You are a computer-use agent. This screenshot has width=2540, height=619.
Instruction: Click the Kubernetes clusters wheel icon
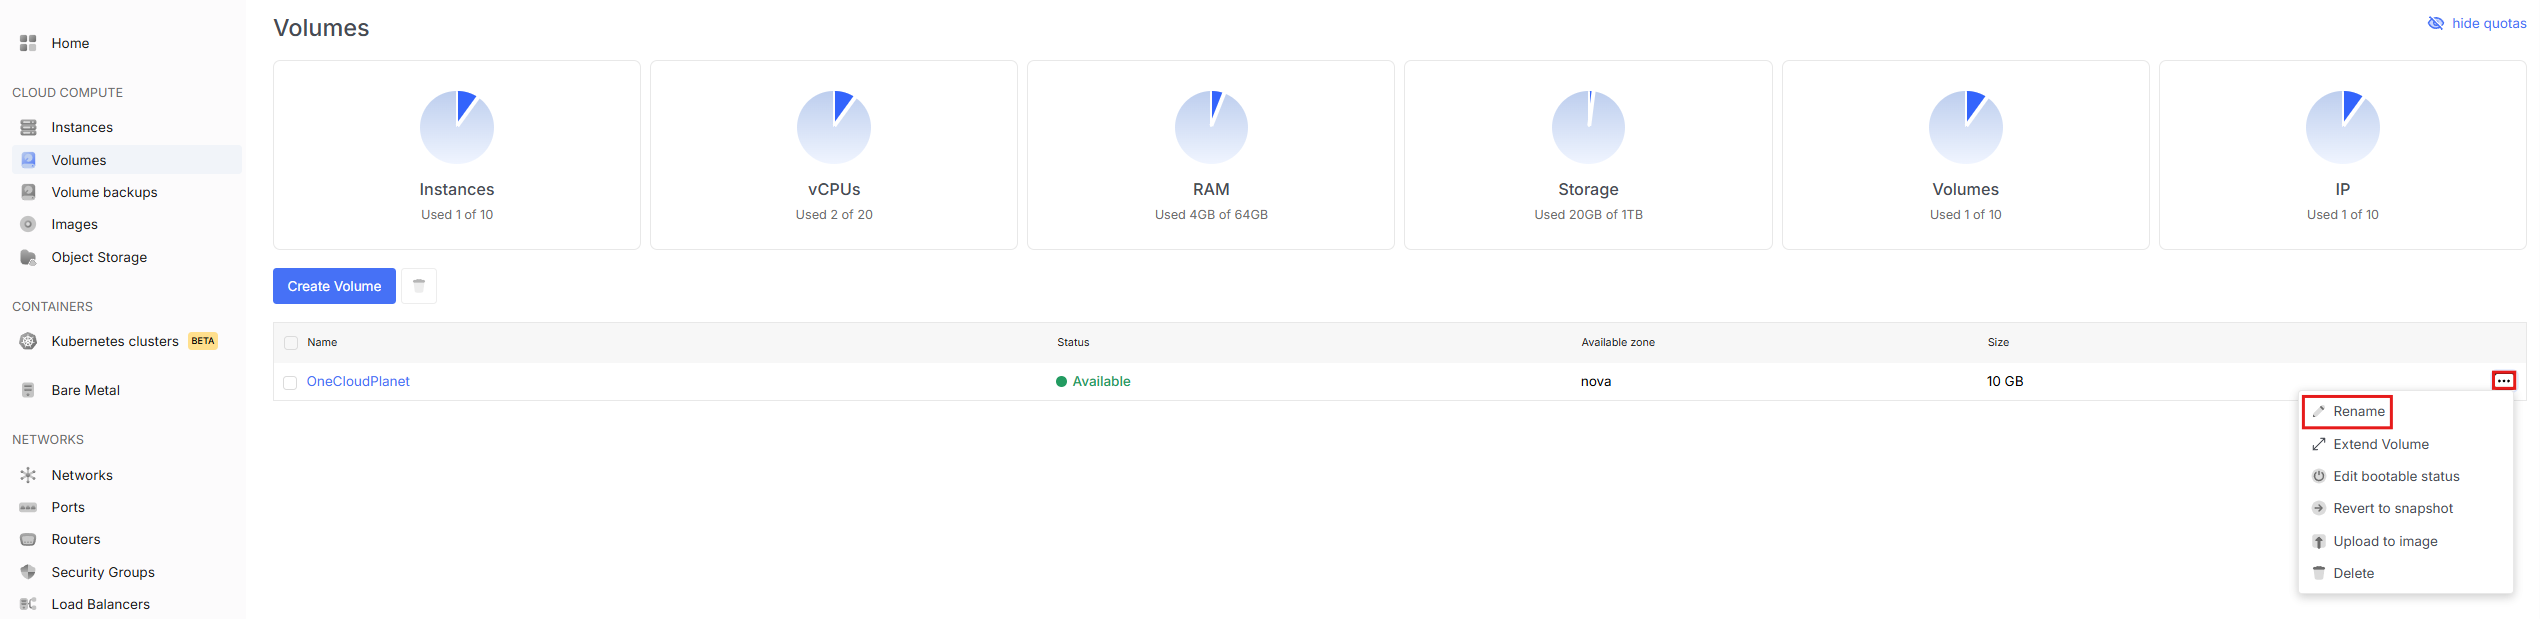28,341
